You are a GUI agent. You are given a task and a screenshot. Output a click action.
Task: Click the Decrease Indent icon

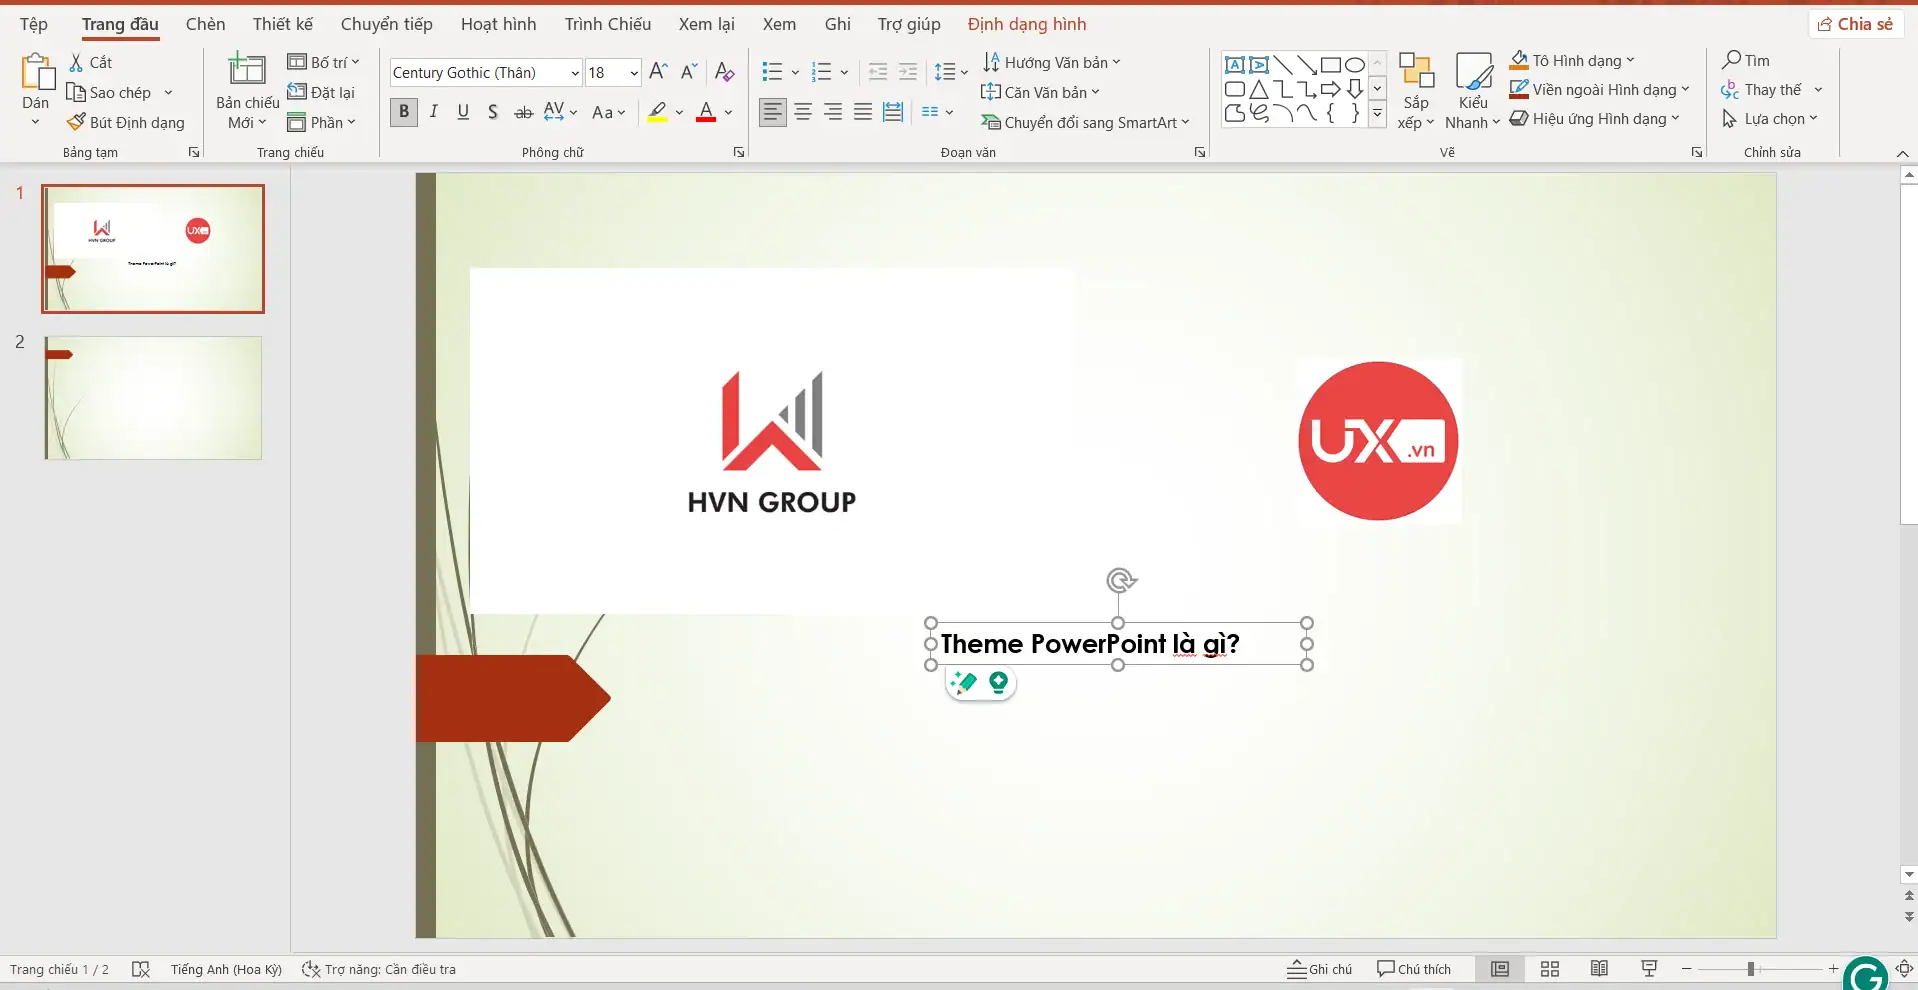[x=878, y=71]
